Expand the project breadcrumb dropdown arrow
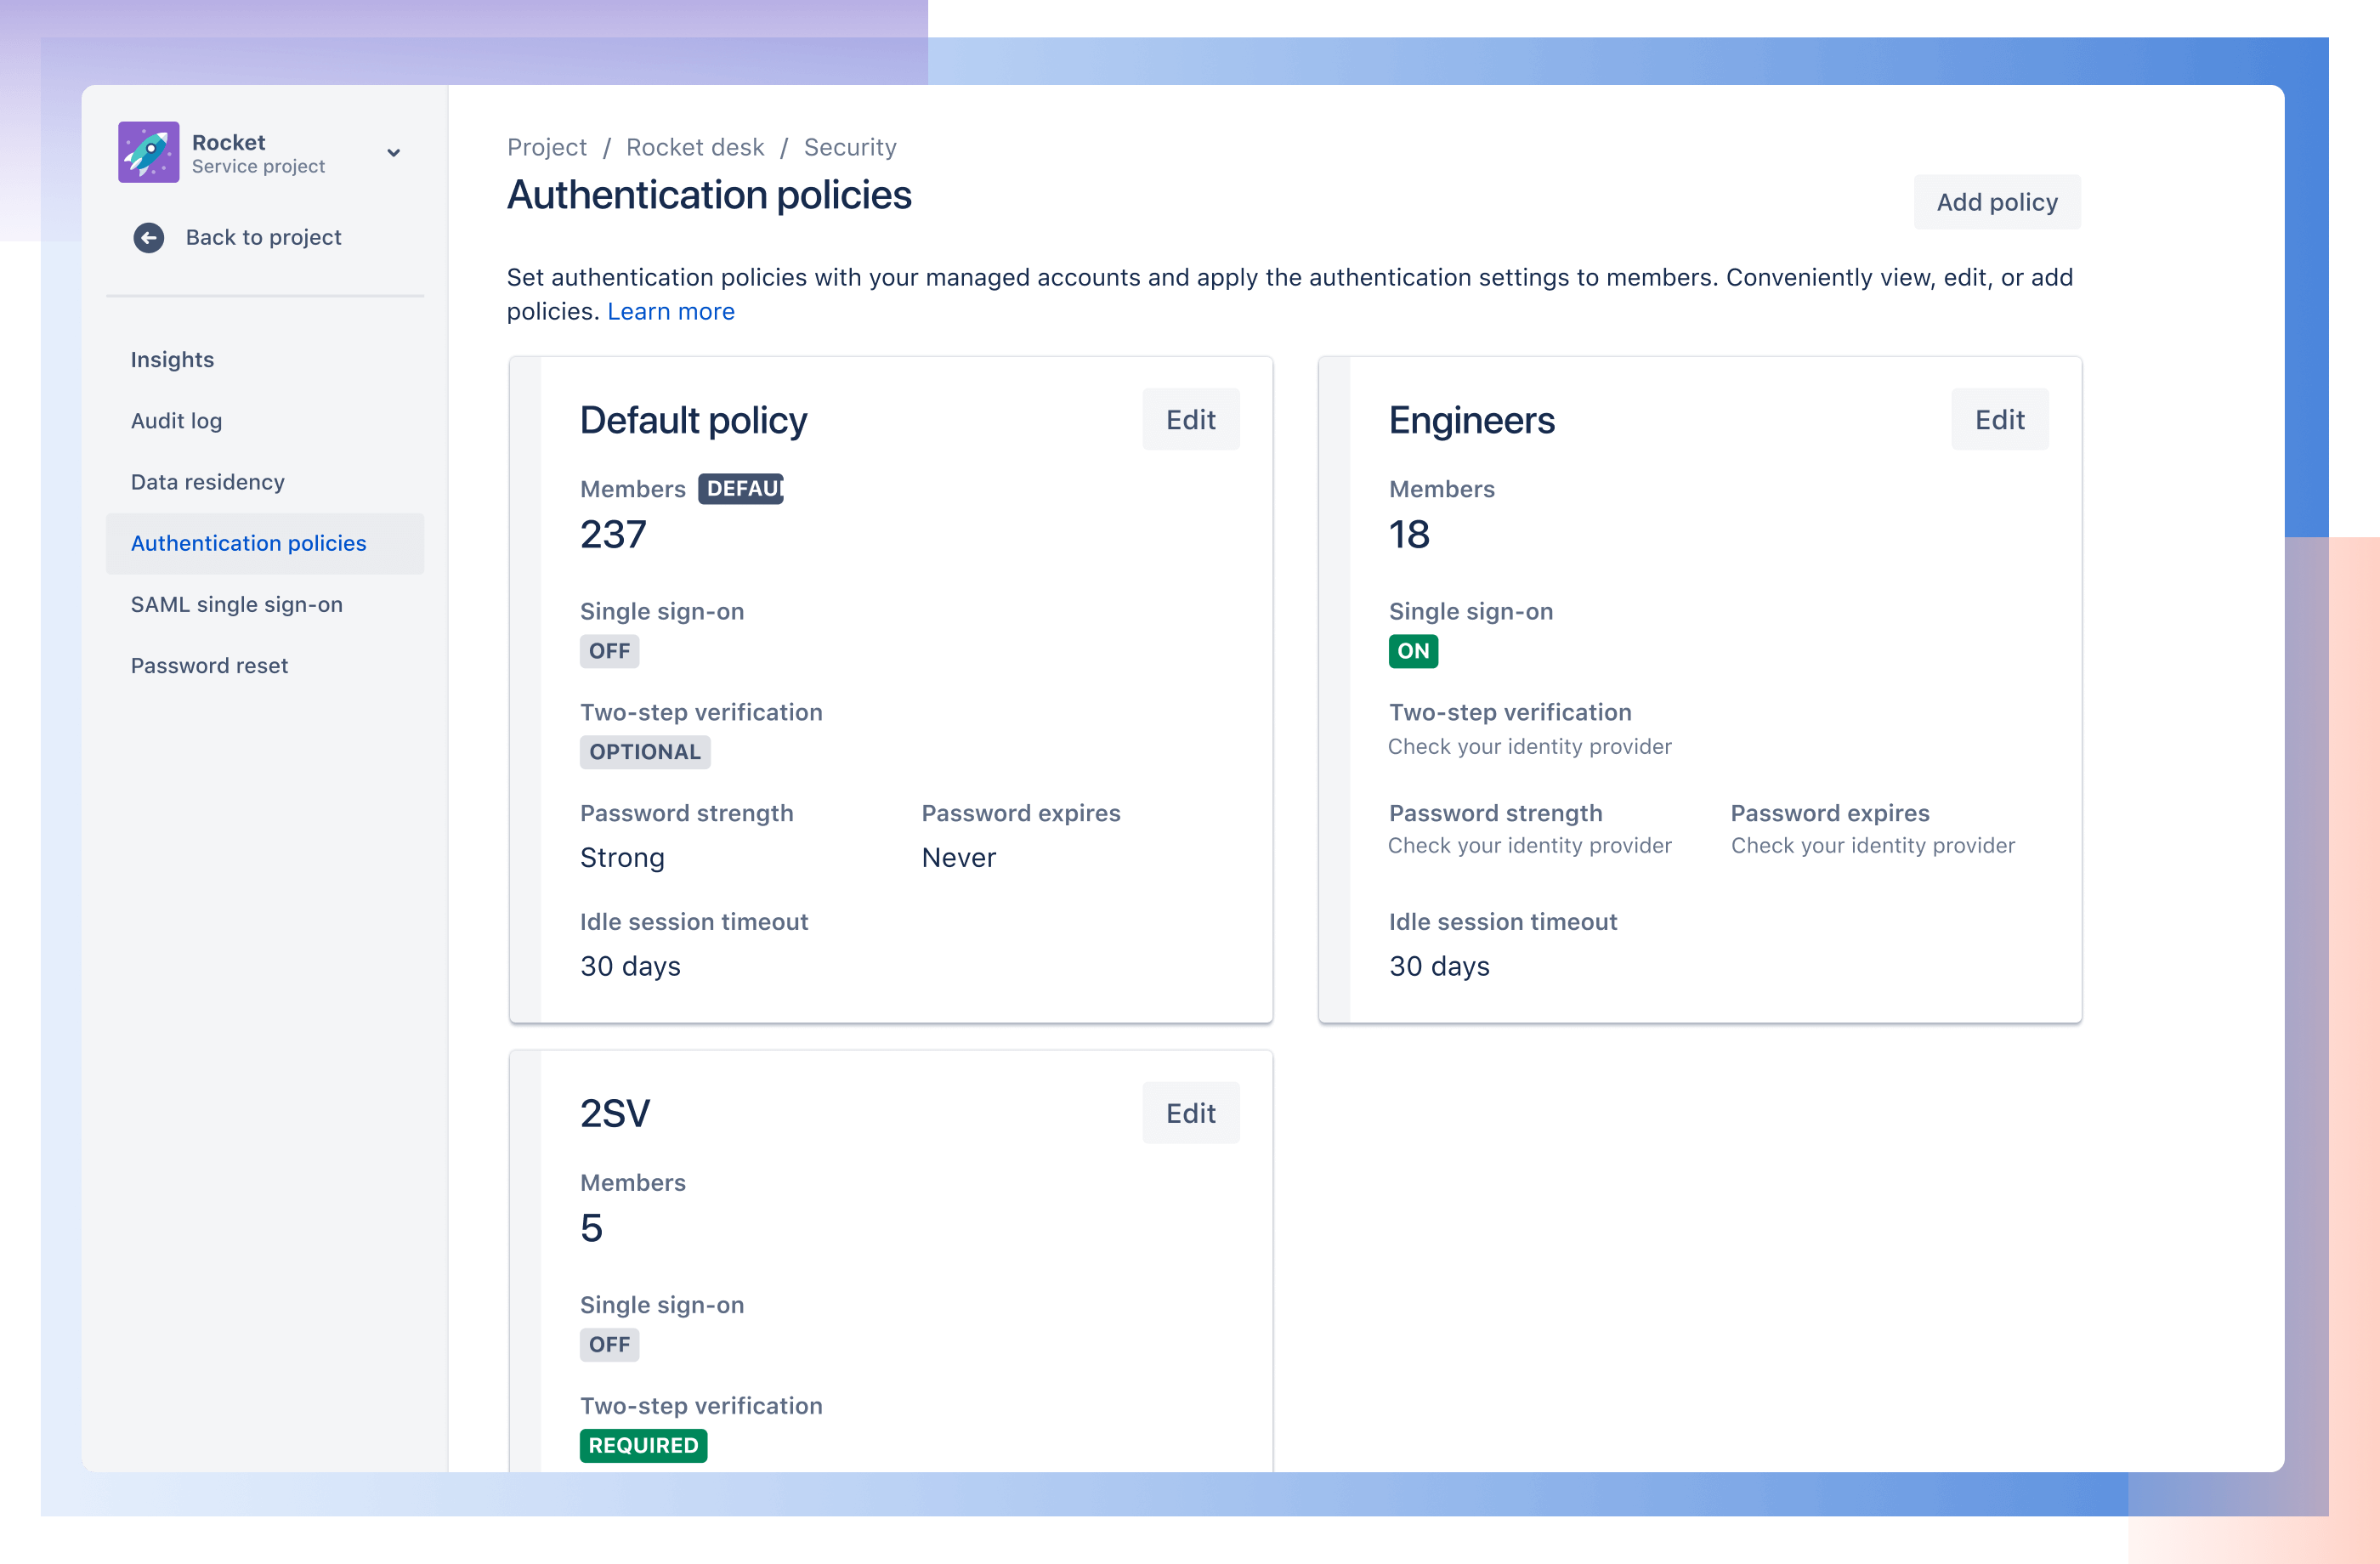The height and width of the screenshot is (1564, 2380). point(394,152)
